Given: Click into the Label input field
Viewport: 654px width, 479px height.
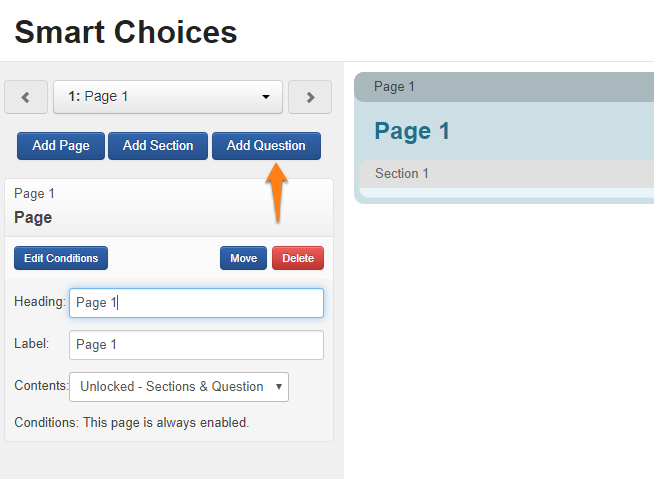Looking at the screenshot, I should 196,345.
